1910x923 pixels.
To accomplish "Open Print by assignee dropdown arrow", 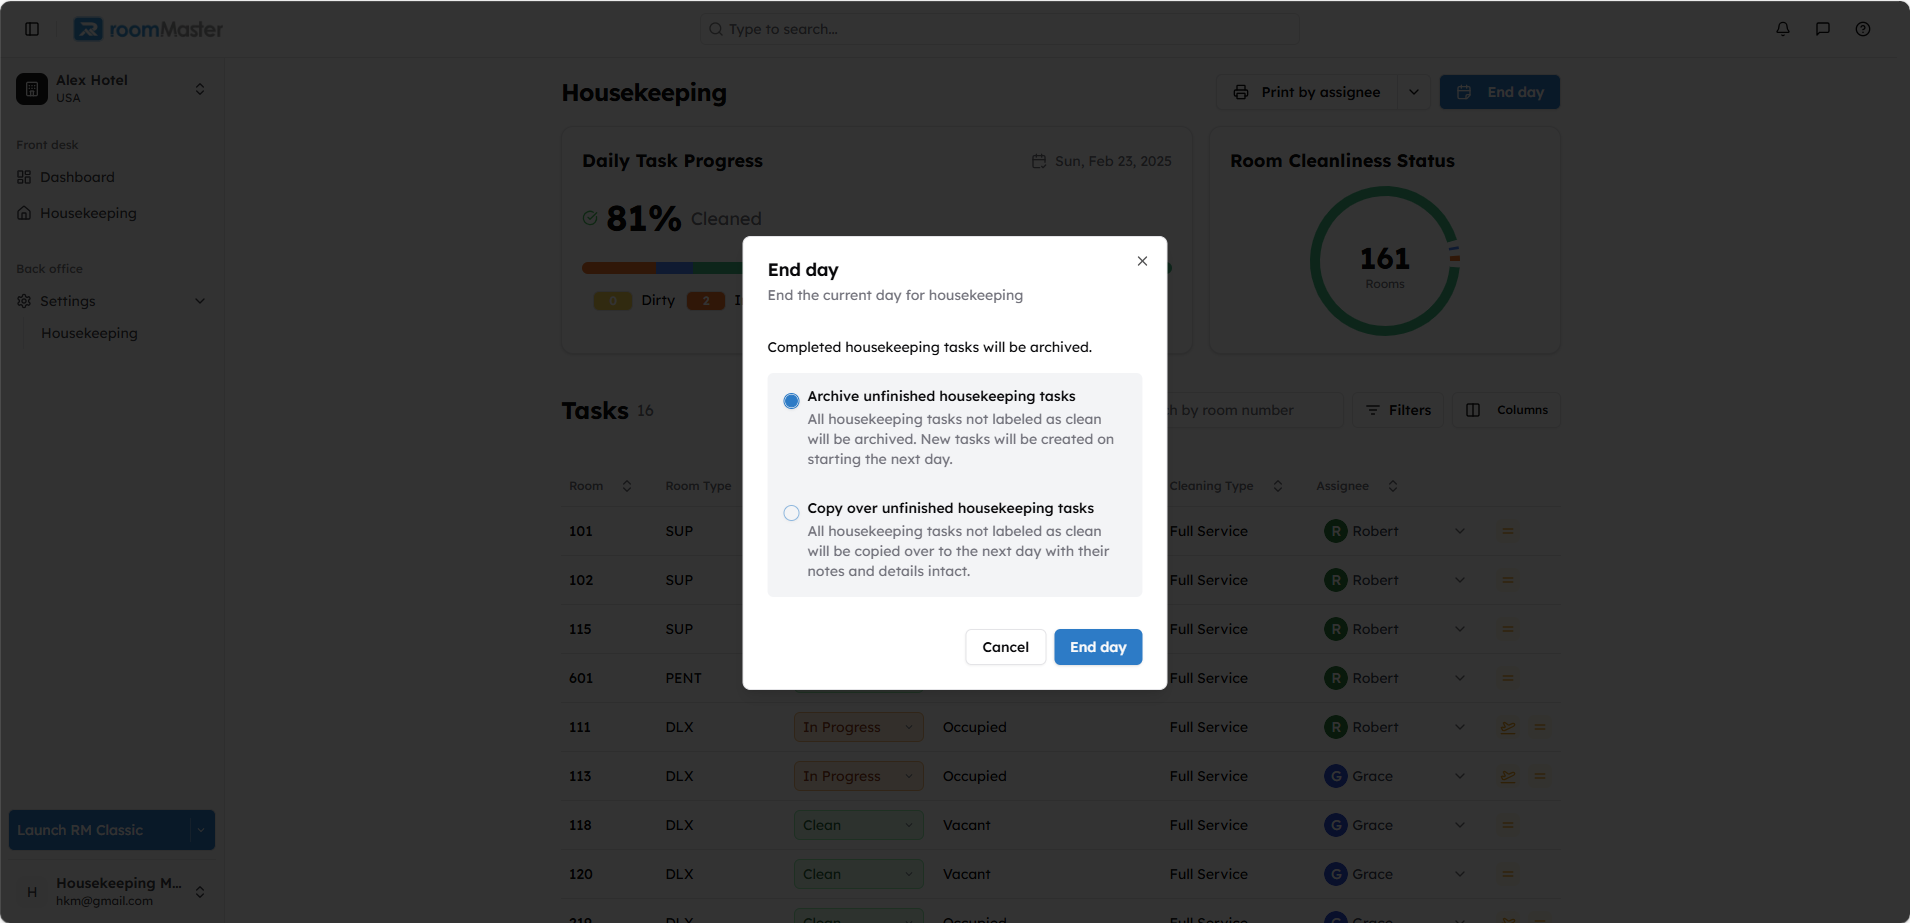I will click(1414, 92).
